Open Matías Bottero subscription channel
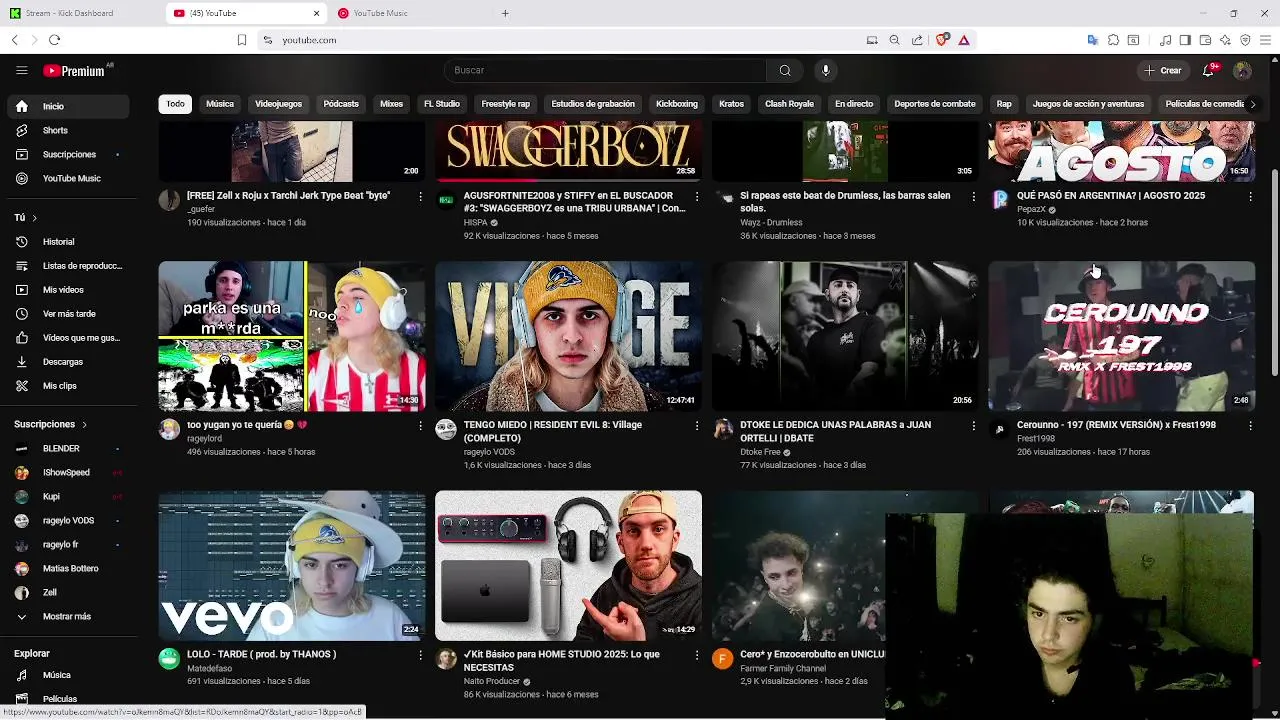This screenshot has height=720, width=1280. coord(68,568)
